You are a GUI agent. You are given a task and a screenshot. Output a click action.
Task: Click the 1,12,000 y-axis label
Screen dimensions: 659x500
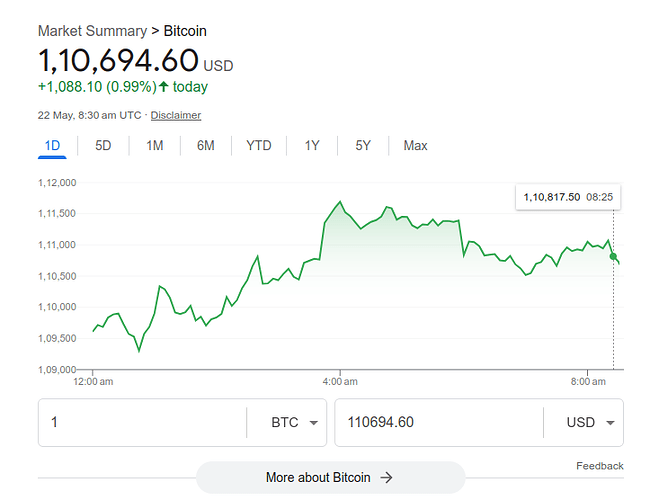pos(57,183)
